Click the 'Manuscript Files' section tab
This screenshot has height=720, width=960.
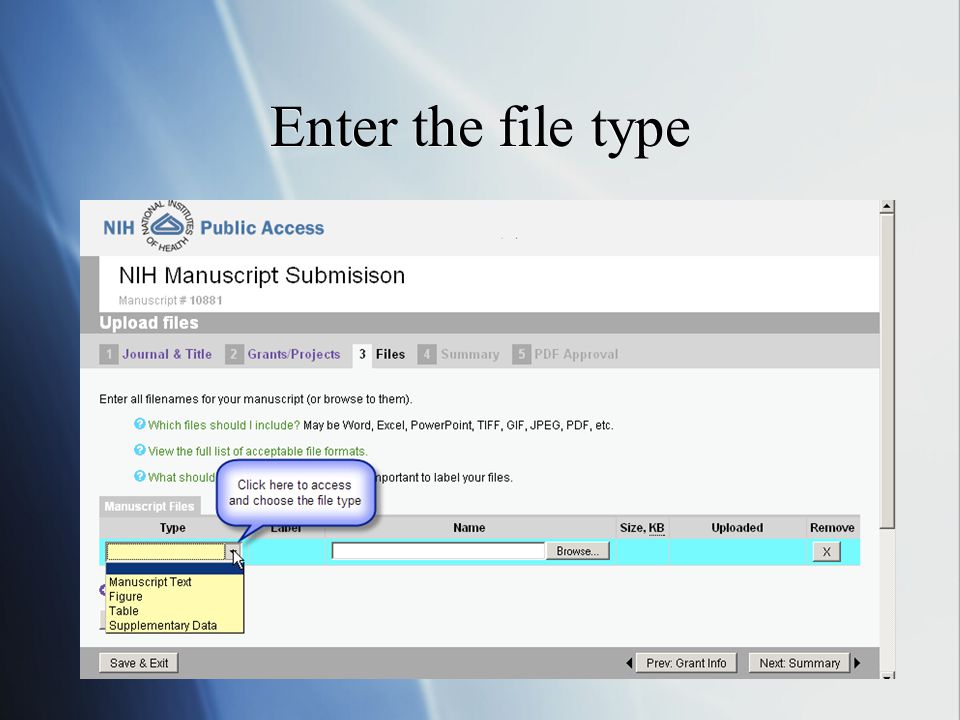tap(149, 506)
